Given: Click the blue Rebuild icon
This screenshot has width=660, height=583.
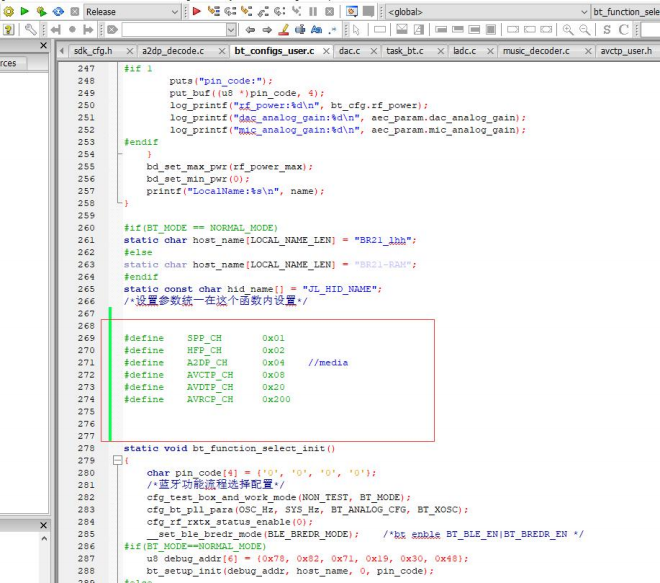Looking at the screenshot, I should click(58, 12).
